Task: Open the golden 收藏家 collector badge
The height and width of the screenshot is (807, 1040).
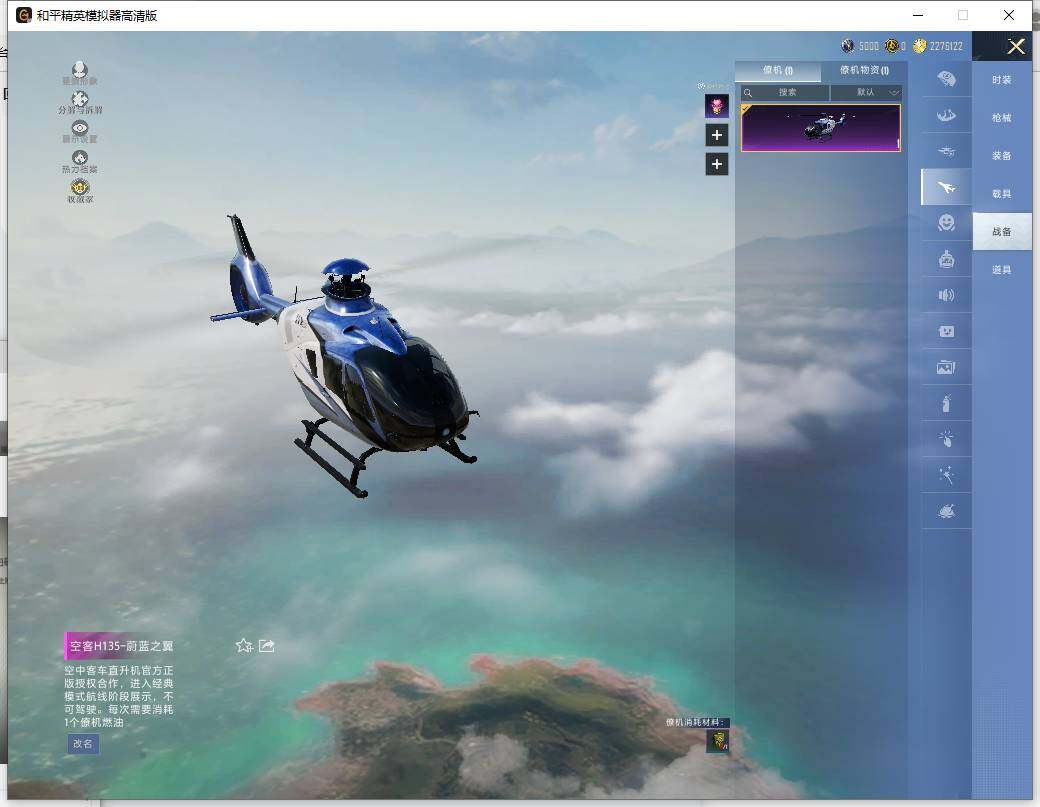Action: pyautogui.click(x=80, y=187)
